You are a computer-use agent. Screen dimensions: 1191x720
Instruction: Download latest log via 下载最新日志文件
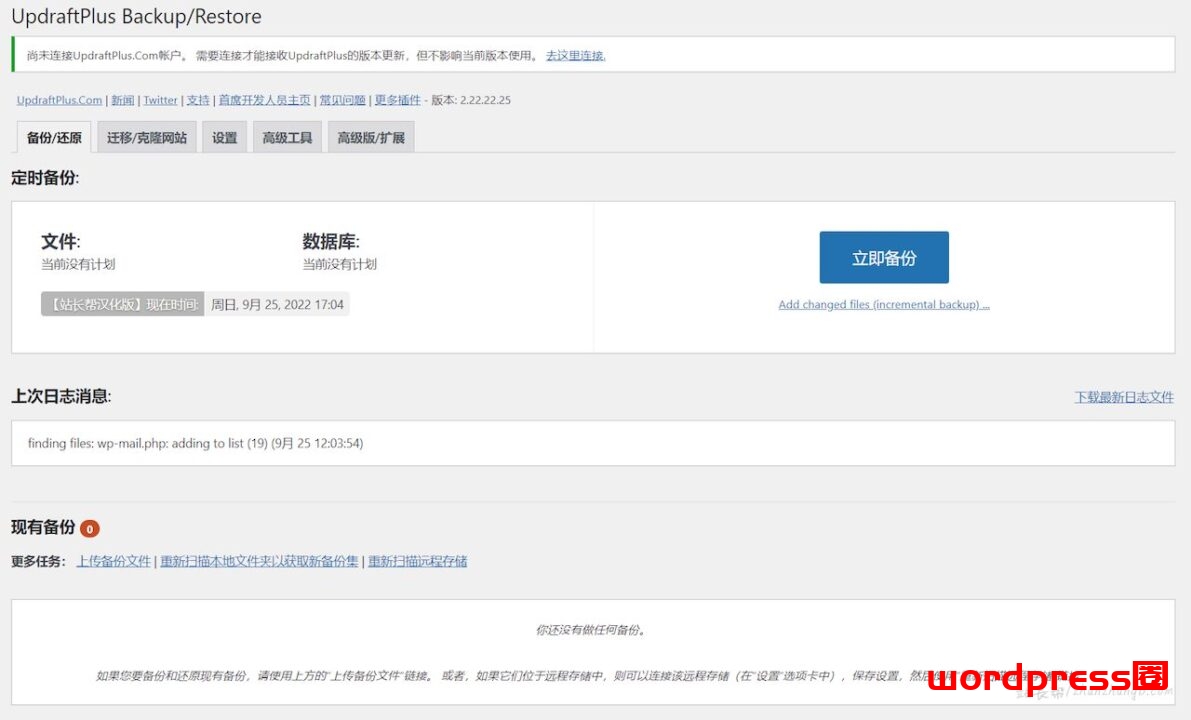[1123, 397]
